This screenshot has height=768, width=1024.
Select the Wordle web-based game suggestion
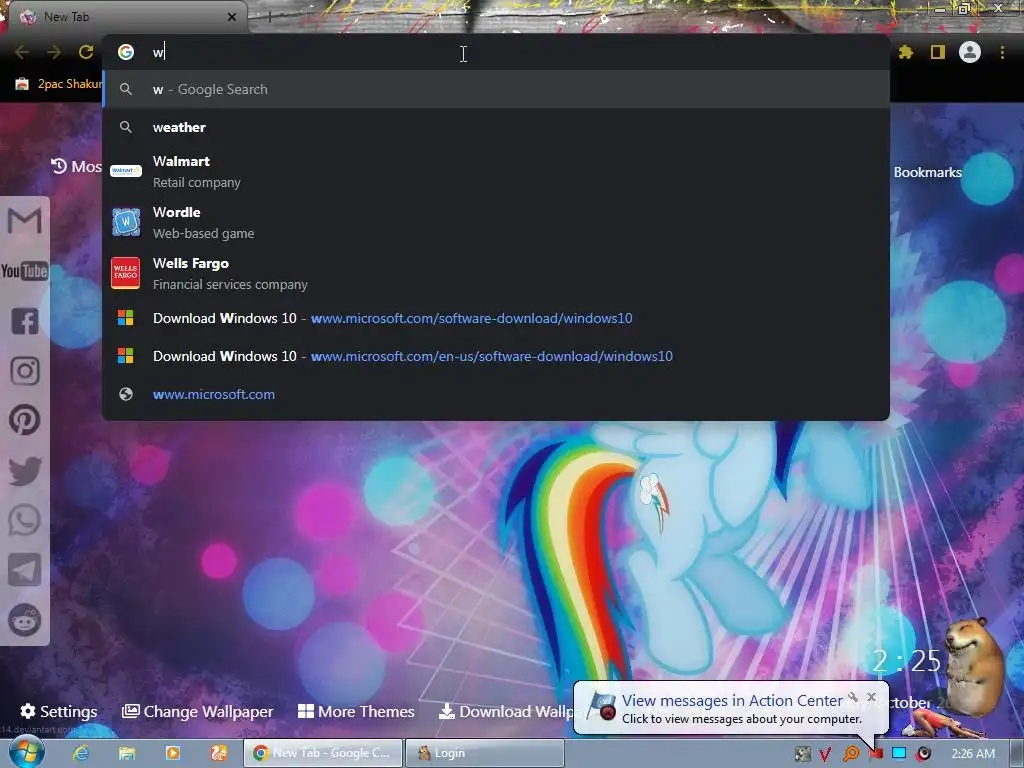pos(496,222)
